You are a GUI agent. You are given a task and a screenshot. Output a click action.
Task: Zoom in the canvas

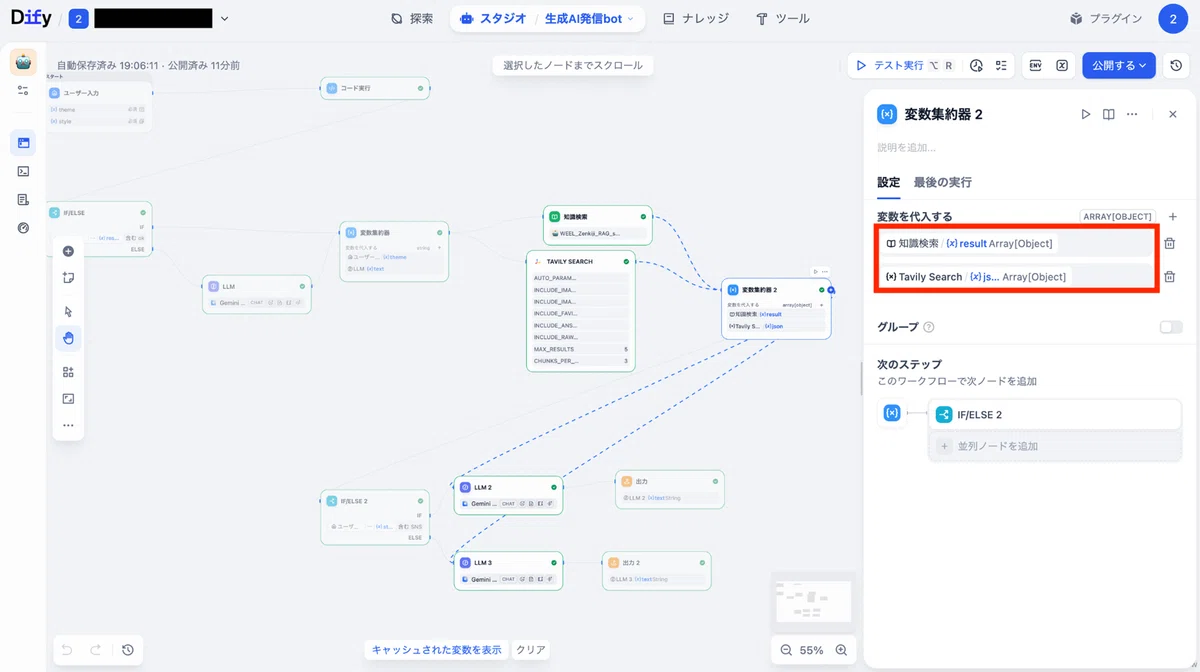tap(841, 650)
